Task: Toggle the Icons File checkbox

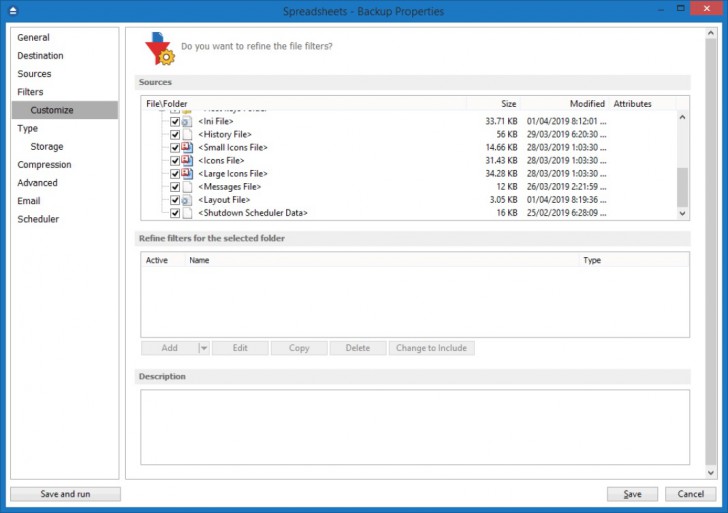Action: [x=175, y=161]
